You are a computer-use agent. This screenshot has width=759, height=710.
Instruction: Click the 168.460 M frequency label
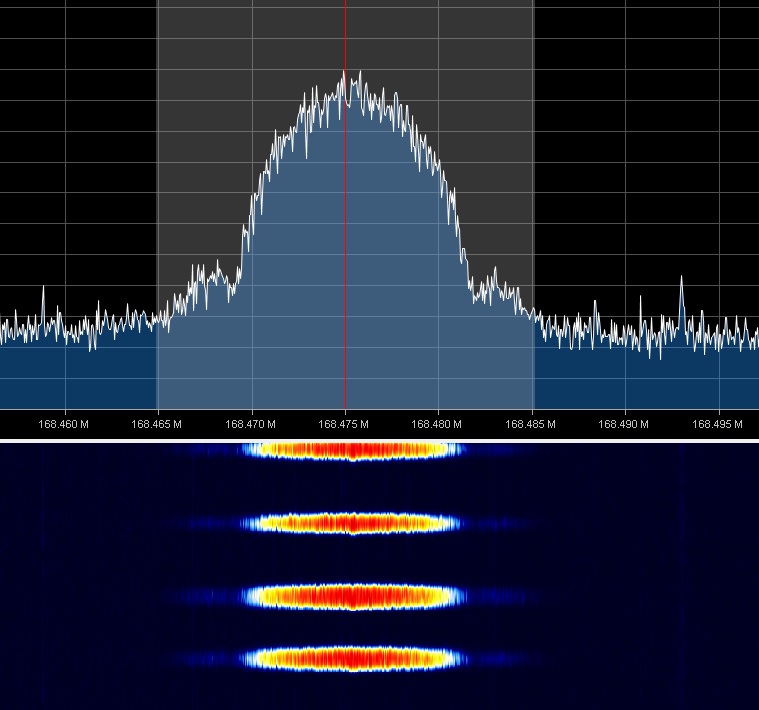[x=63, y=424]
